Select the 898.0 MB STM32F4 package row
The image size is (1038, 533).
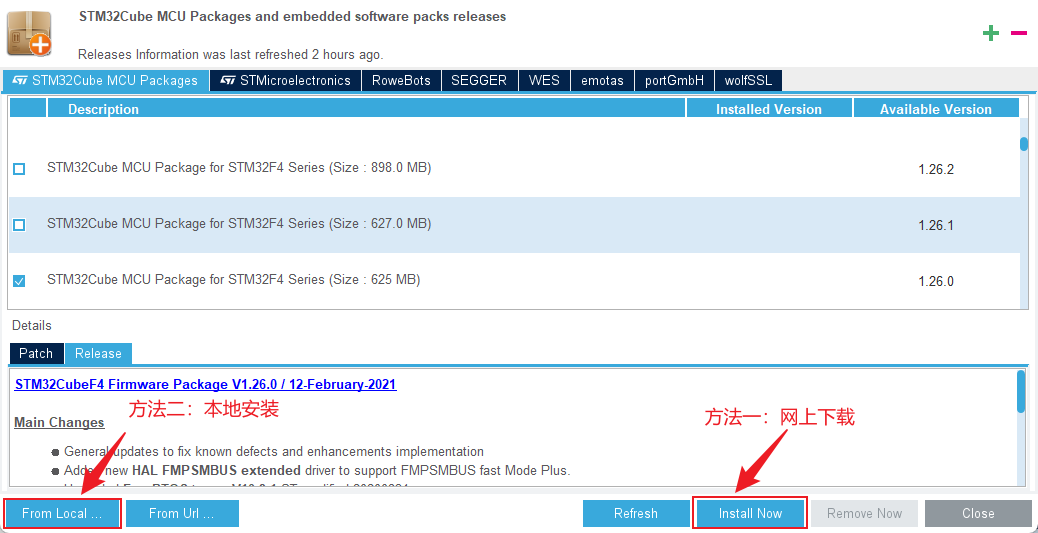[x=513, y=169]
